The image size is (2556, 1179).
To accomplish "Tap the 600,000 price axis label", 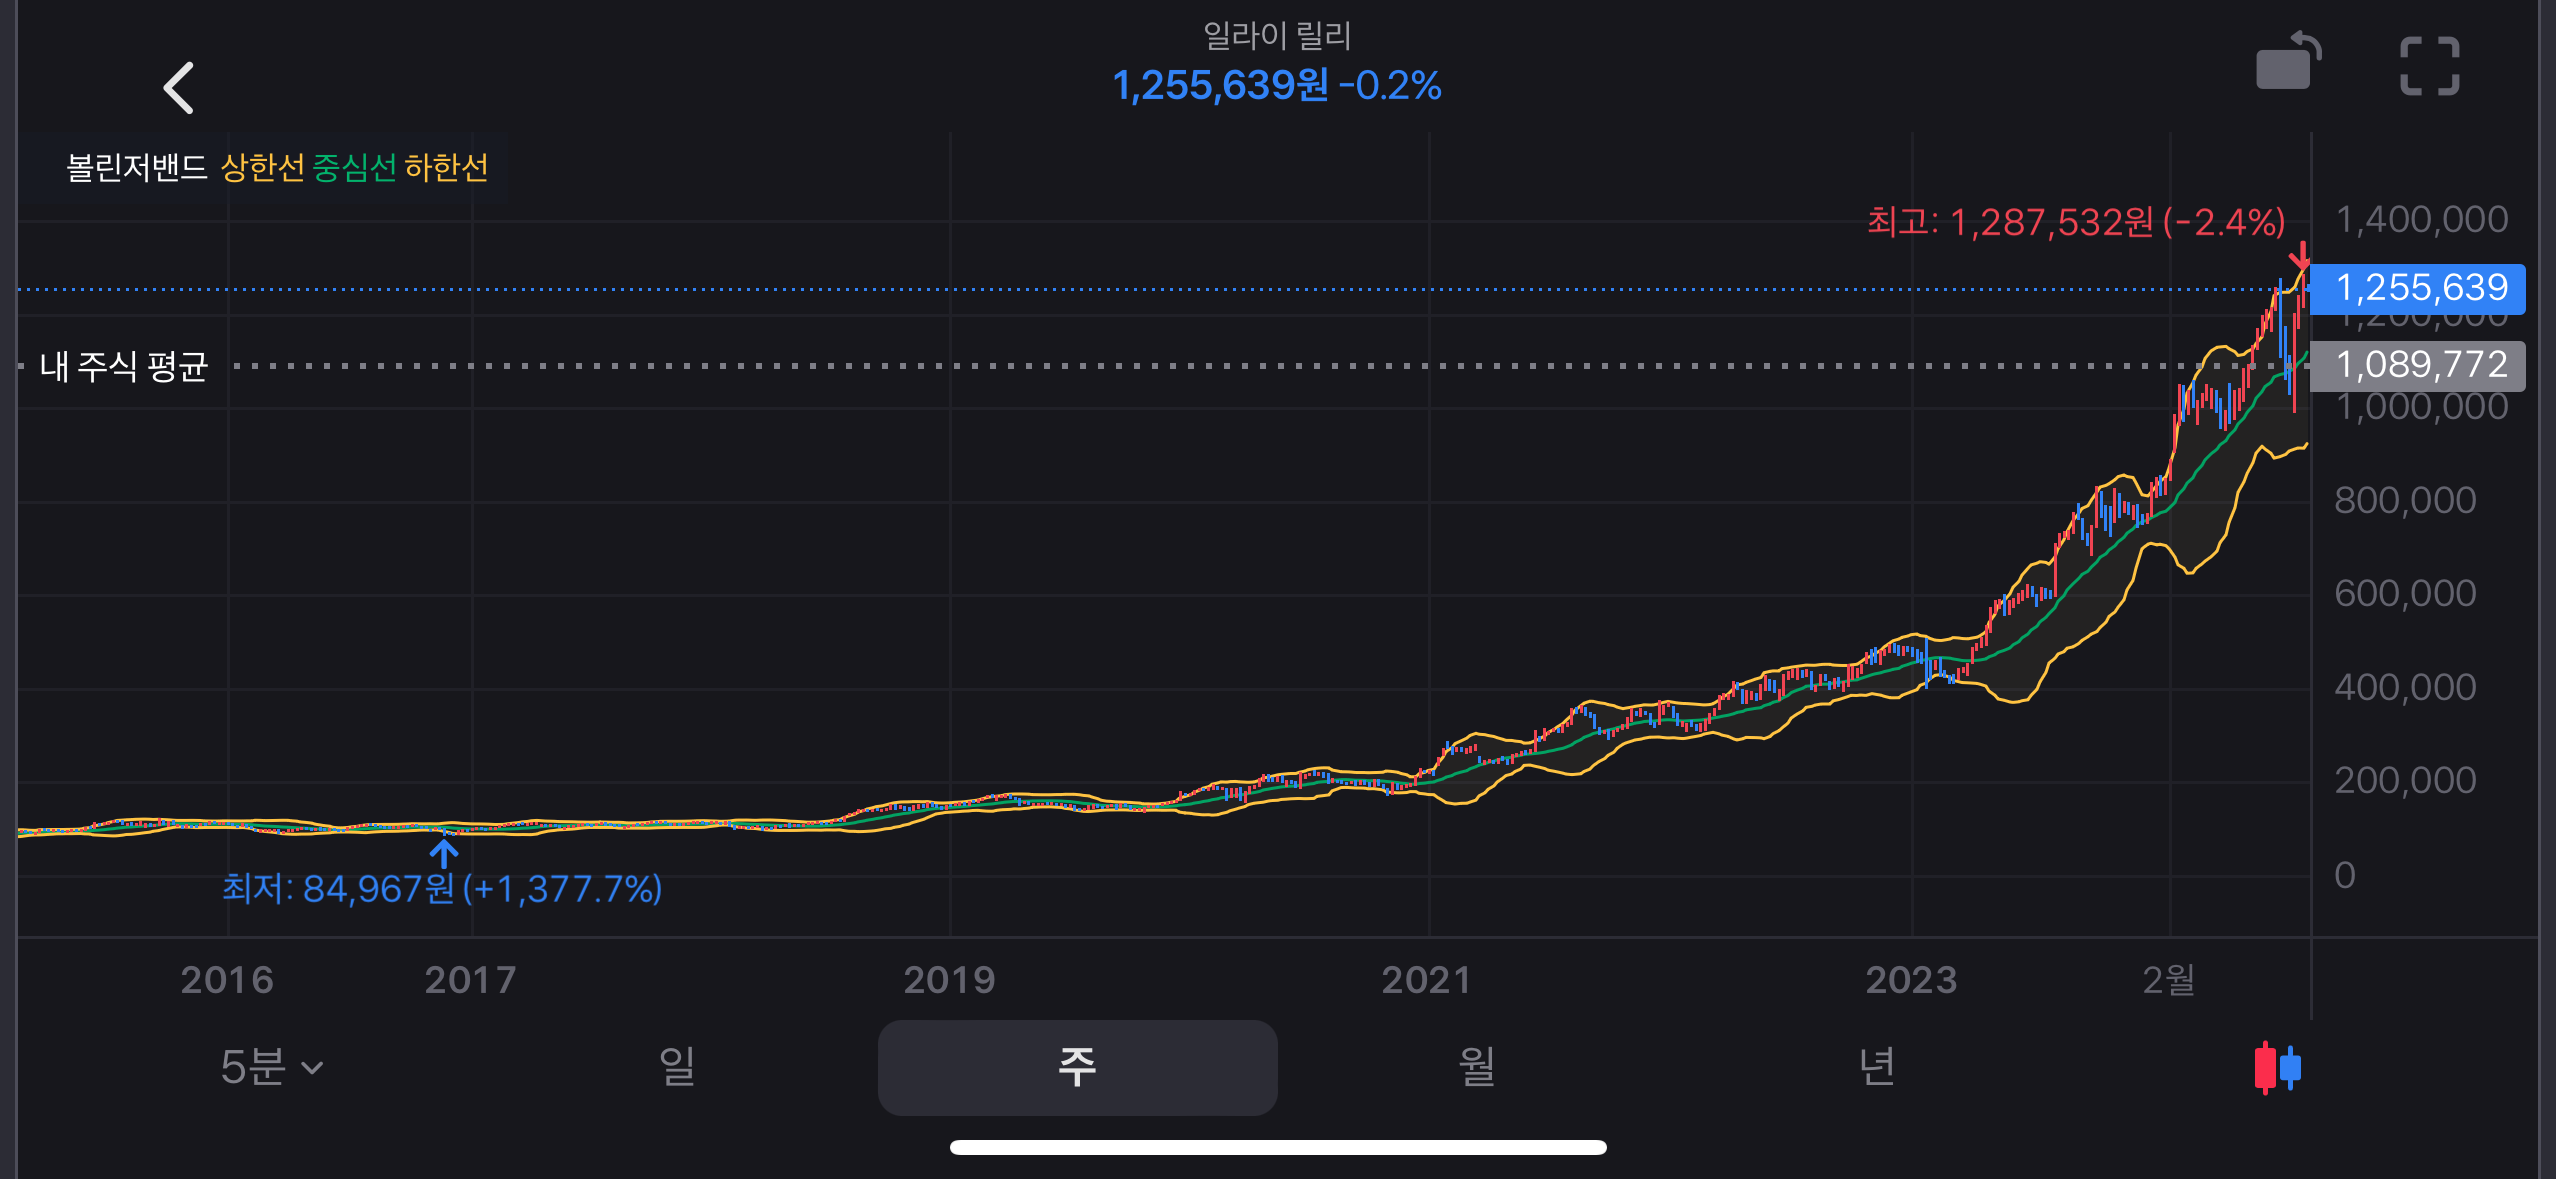I will (x=2405, y=594).
